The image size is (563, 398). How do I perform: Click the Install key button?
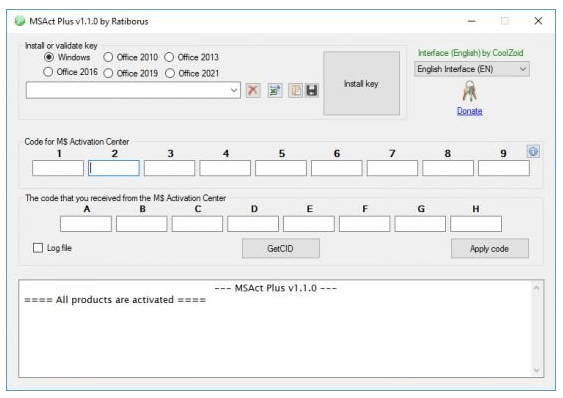(x=361, y=83)
